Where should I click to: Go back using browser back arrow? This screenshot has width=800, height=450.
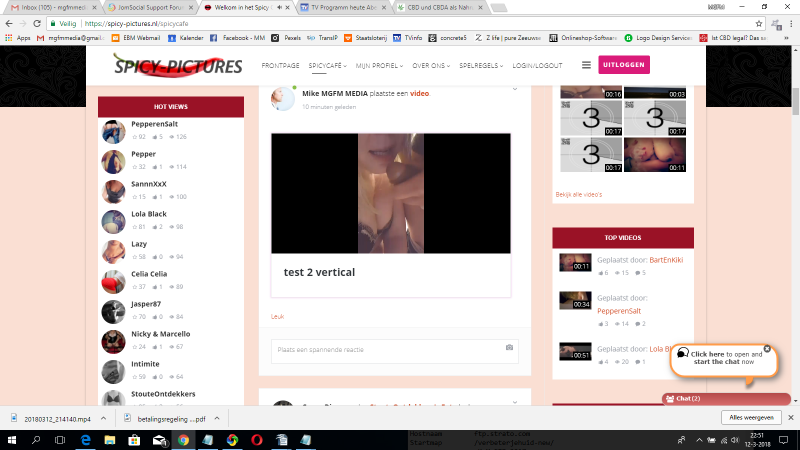(9, 23)
